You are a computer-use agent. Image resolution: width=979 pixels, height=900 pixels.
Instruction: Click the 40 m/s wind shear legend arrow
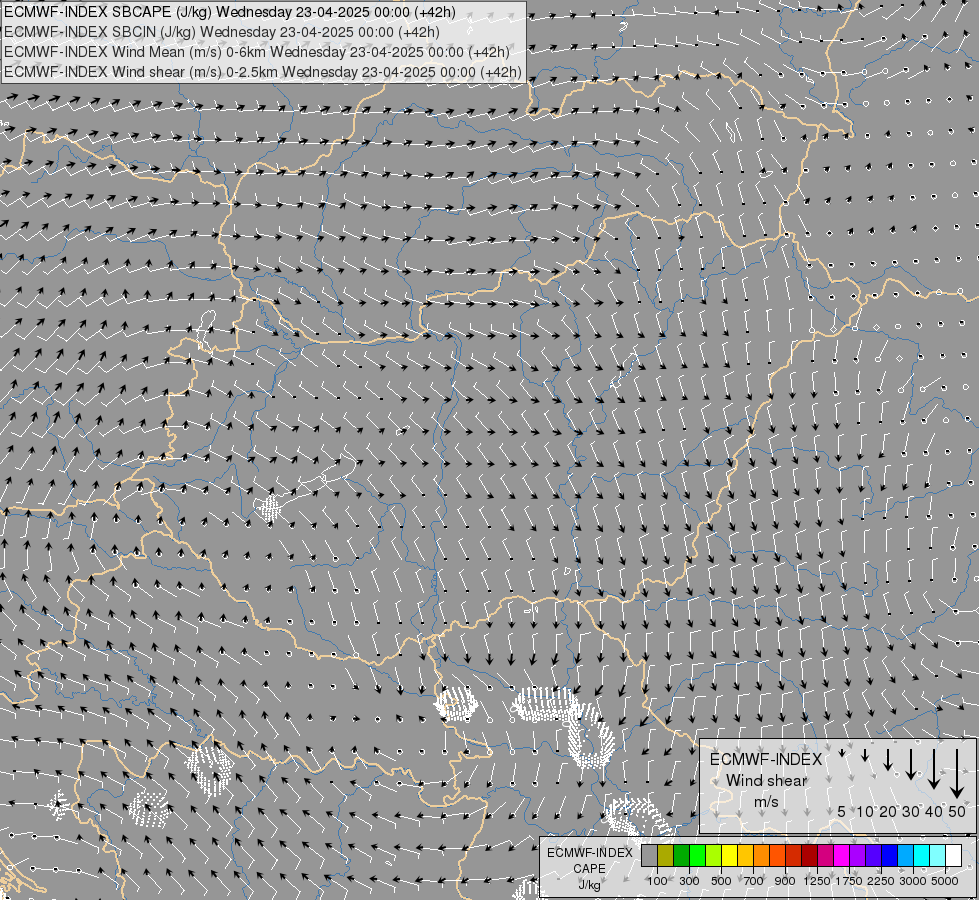[x=934, y=769]
